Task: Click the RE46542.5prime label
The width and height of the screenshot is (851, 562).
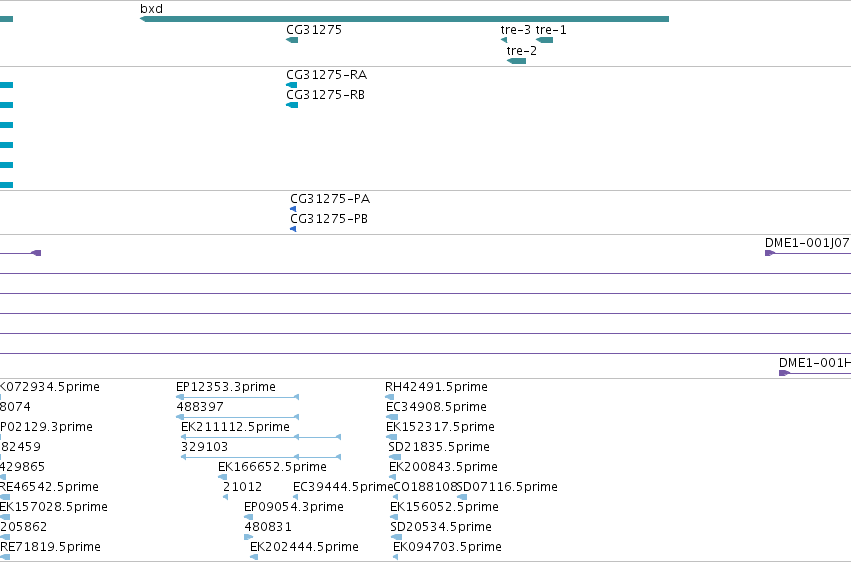Action: (x=49, y=487)
